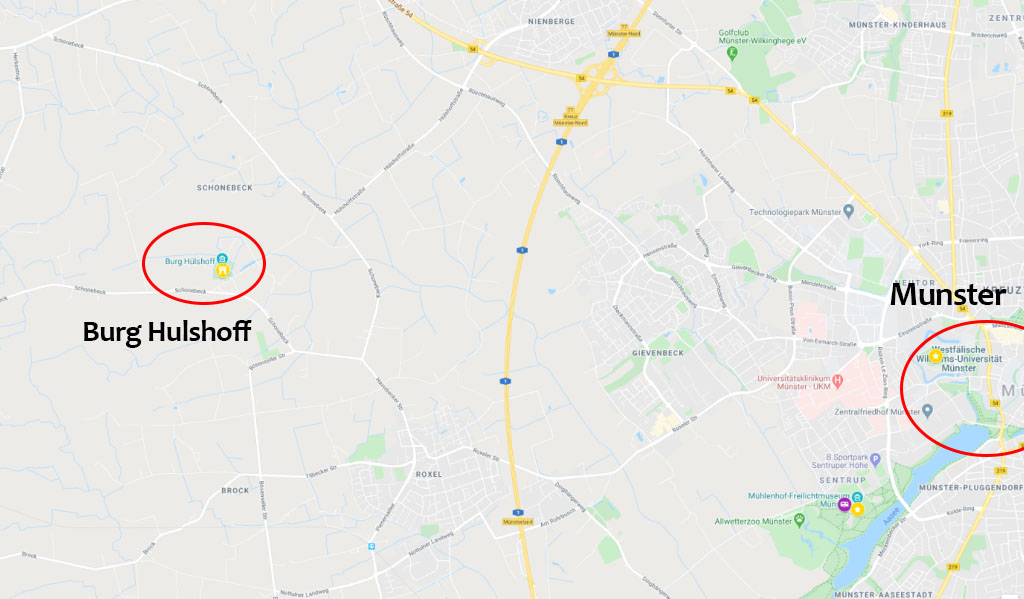Click the yellow star marker at the university
This screenshot has height=599, width=1024.
click(x=935, y=356)
